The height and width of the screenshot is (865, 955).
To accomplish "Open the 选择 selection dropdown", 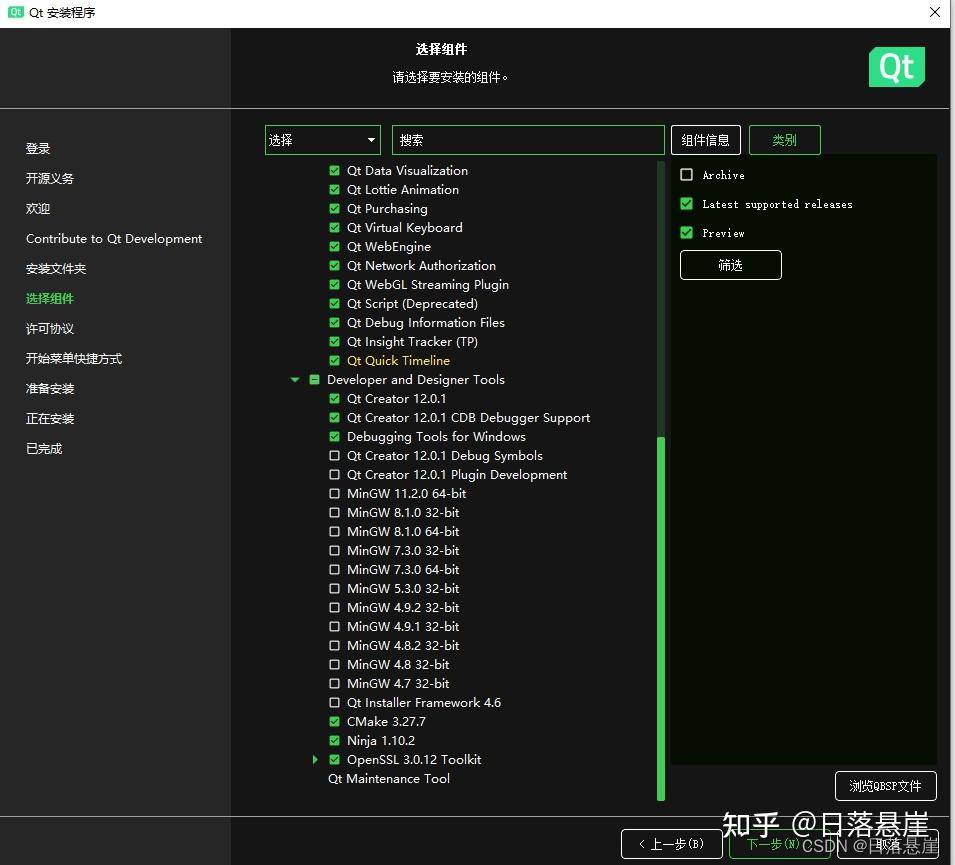I will click(x=322, y=139).
